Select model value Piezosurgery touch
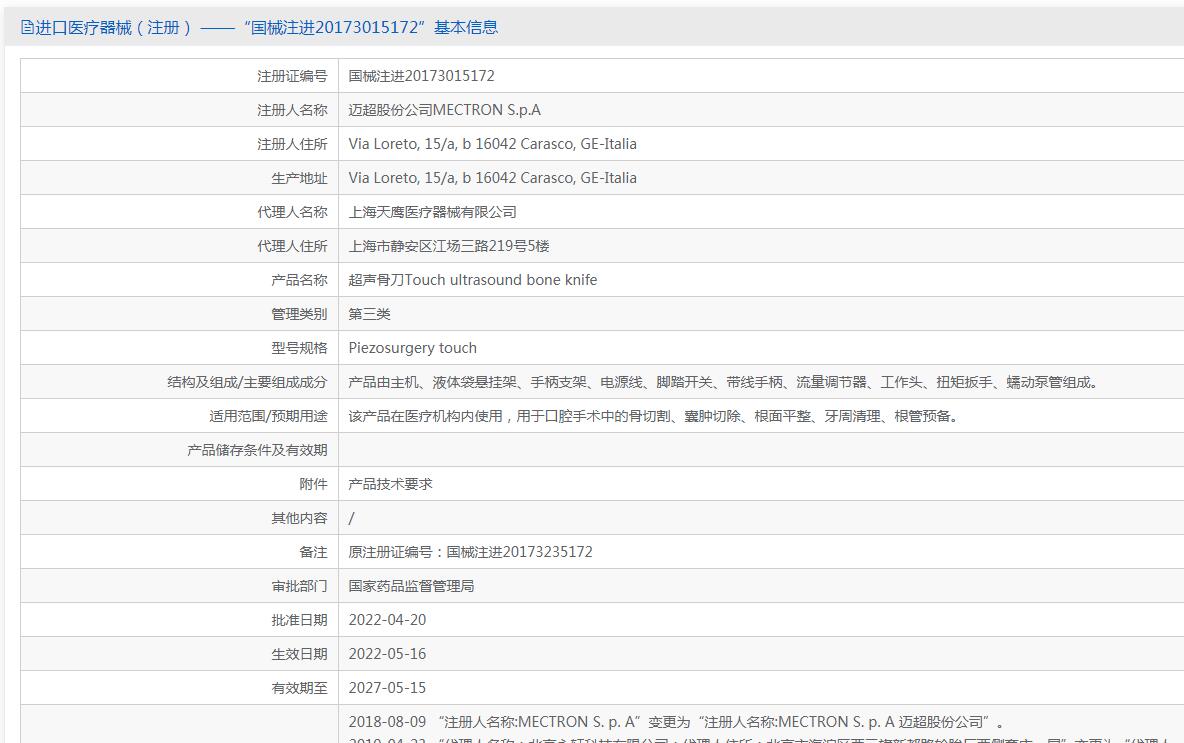 [x=412, y=348]
